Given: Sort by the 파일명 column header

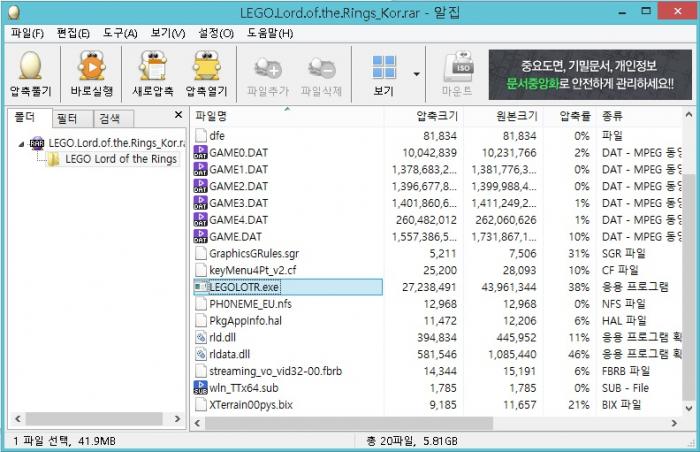Looking at the screenshot, I should click(287, 116).
